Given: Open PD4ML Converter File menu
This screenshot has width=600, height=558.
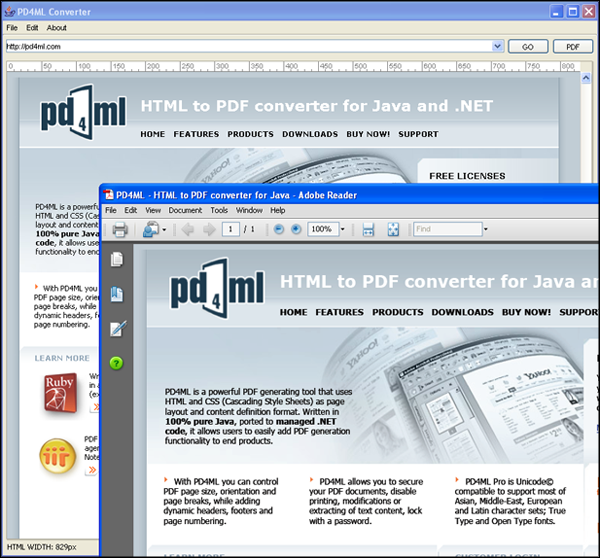Looking at the screenshot, I should pos(12,28).
